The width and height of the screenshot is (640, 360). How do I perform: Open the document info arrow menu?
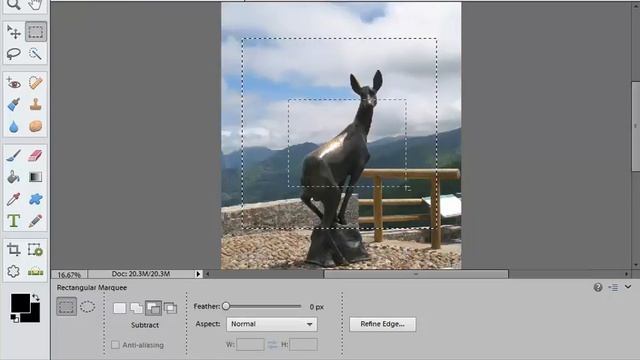[198, 274]
